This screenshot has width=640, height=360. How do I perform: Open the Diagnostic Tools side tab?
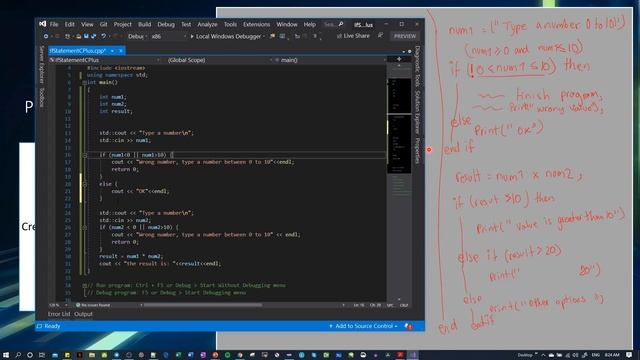[418, 66]
